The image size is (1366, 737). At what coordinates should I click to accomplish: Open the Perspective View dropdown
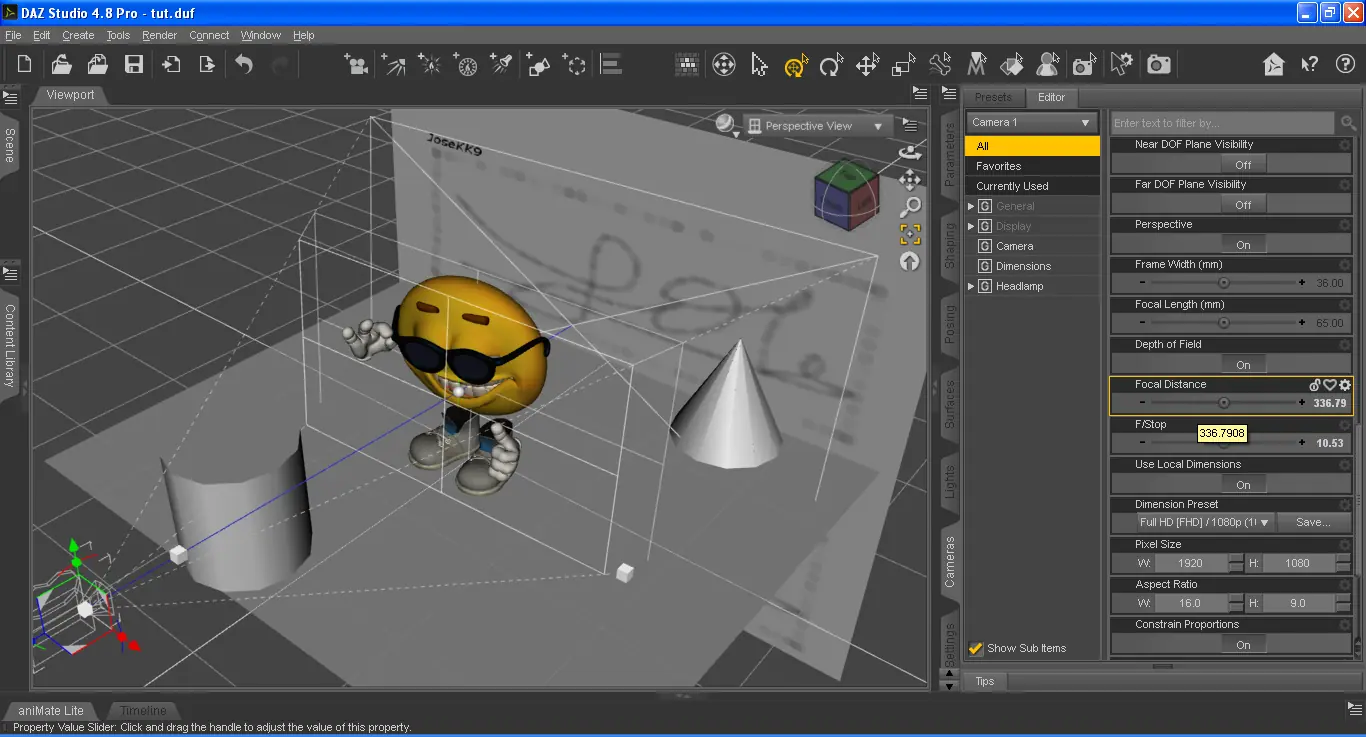(x=817, y=125)
